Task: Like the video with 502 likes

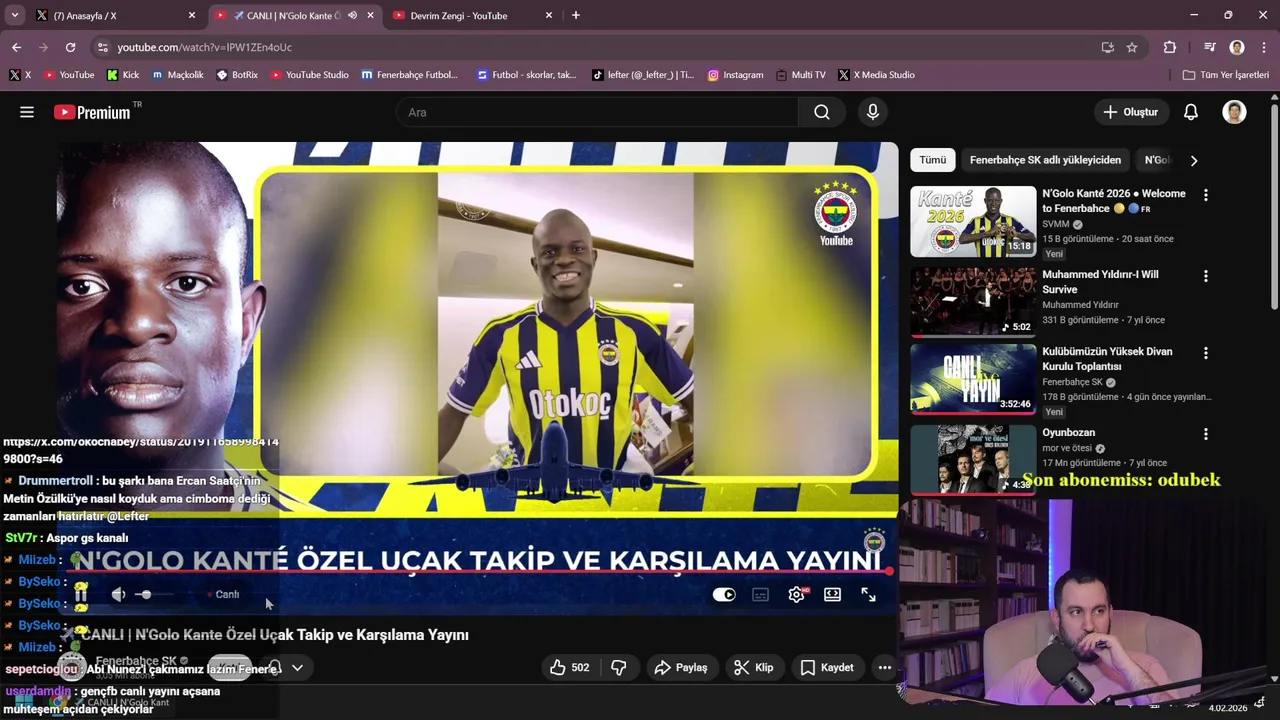Action: tap(569, 667)
